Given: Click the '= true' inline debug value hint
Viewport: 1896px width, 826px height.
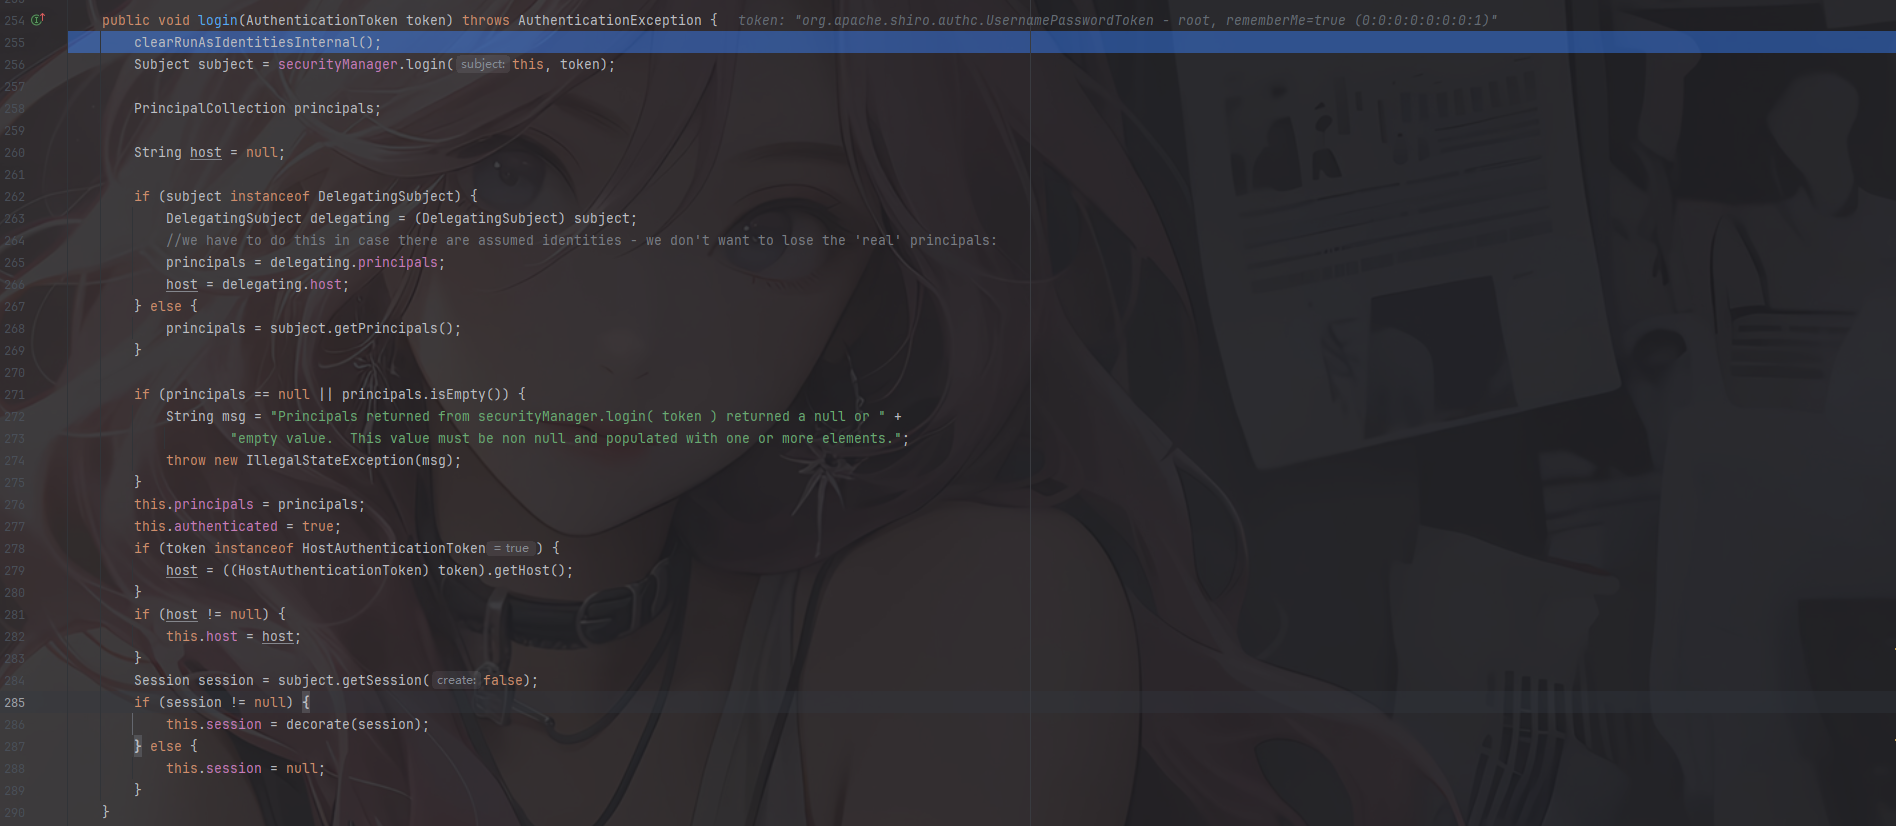Looking at the screenshot, I should point(512,548).
